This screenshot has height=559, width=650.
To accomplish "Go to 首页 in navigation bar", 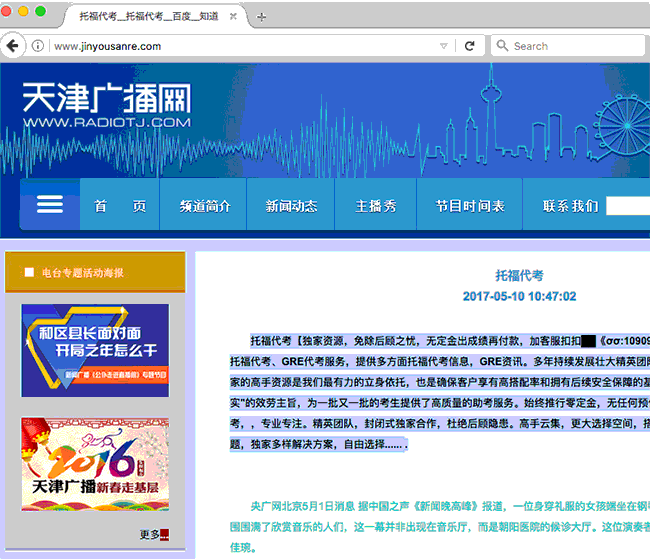I will coord(120,206).
